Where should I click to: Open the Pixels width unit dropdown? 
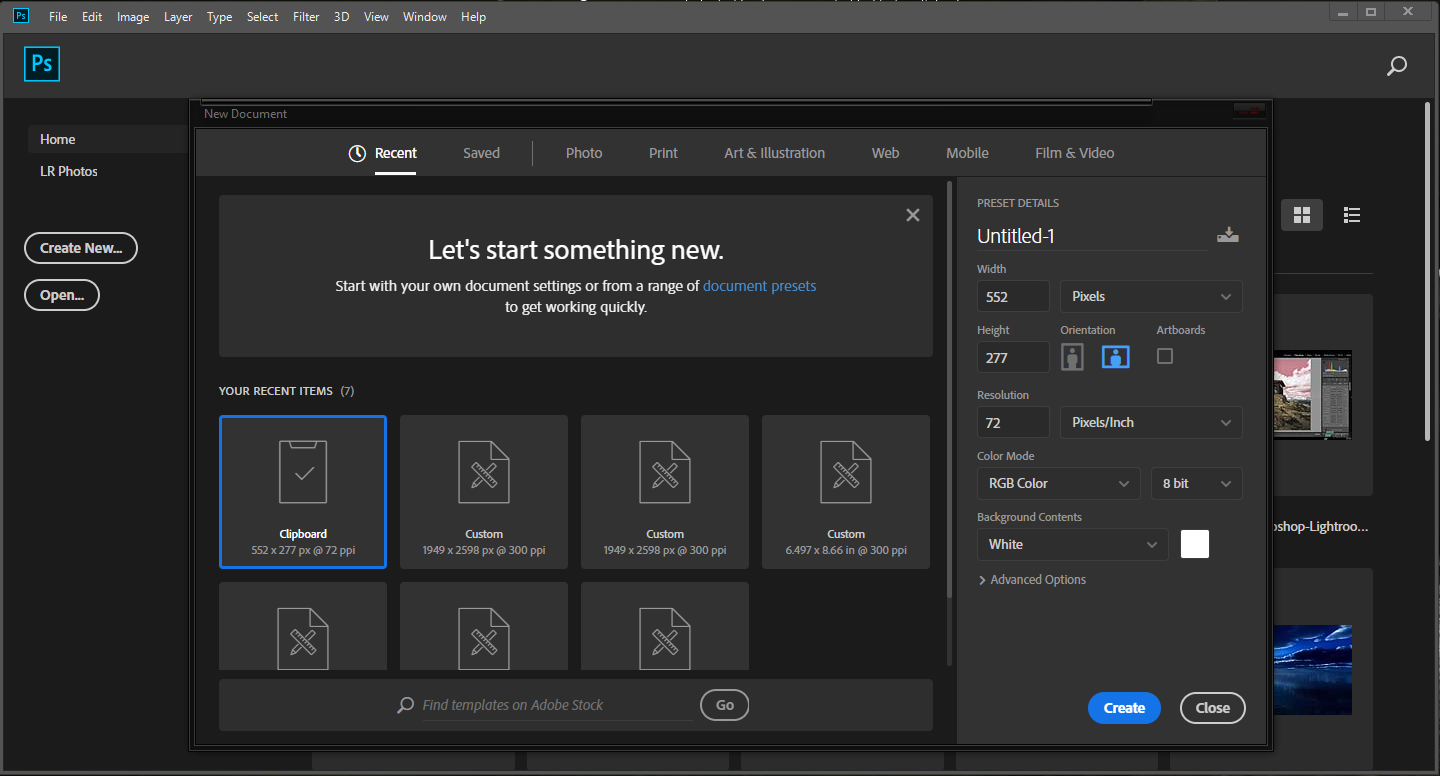[1151, 297]
